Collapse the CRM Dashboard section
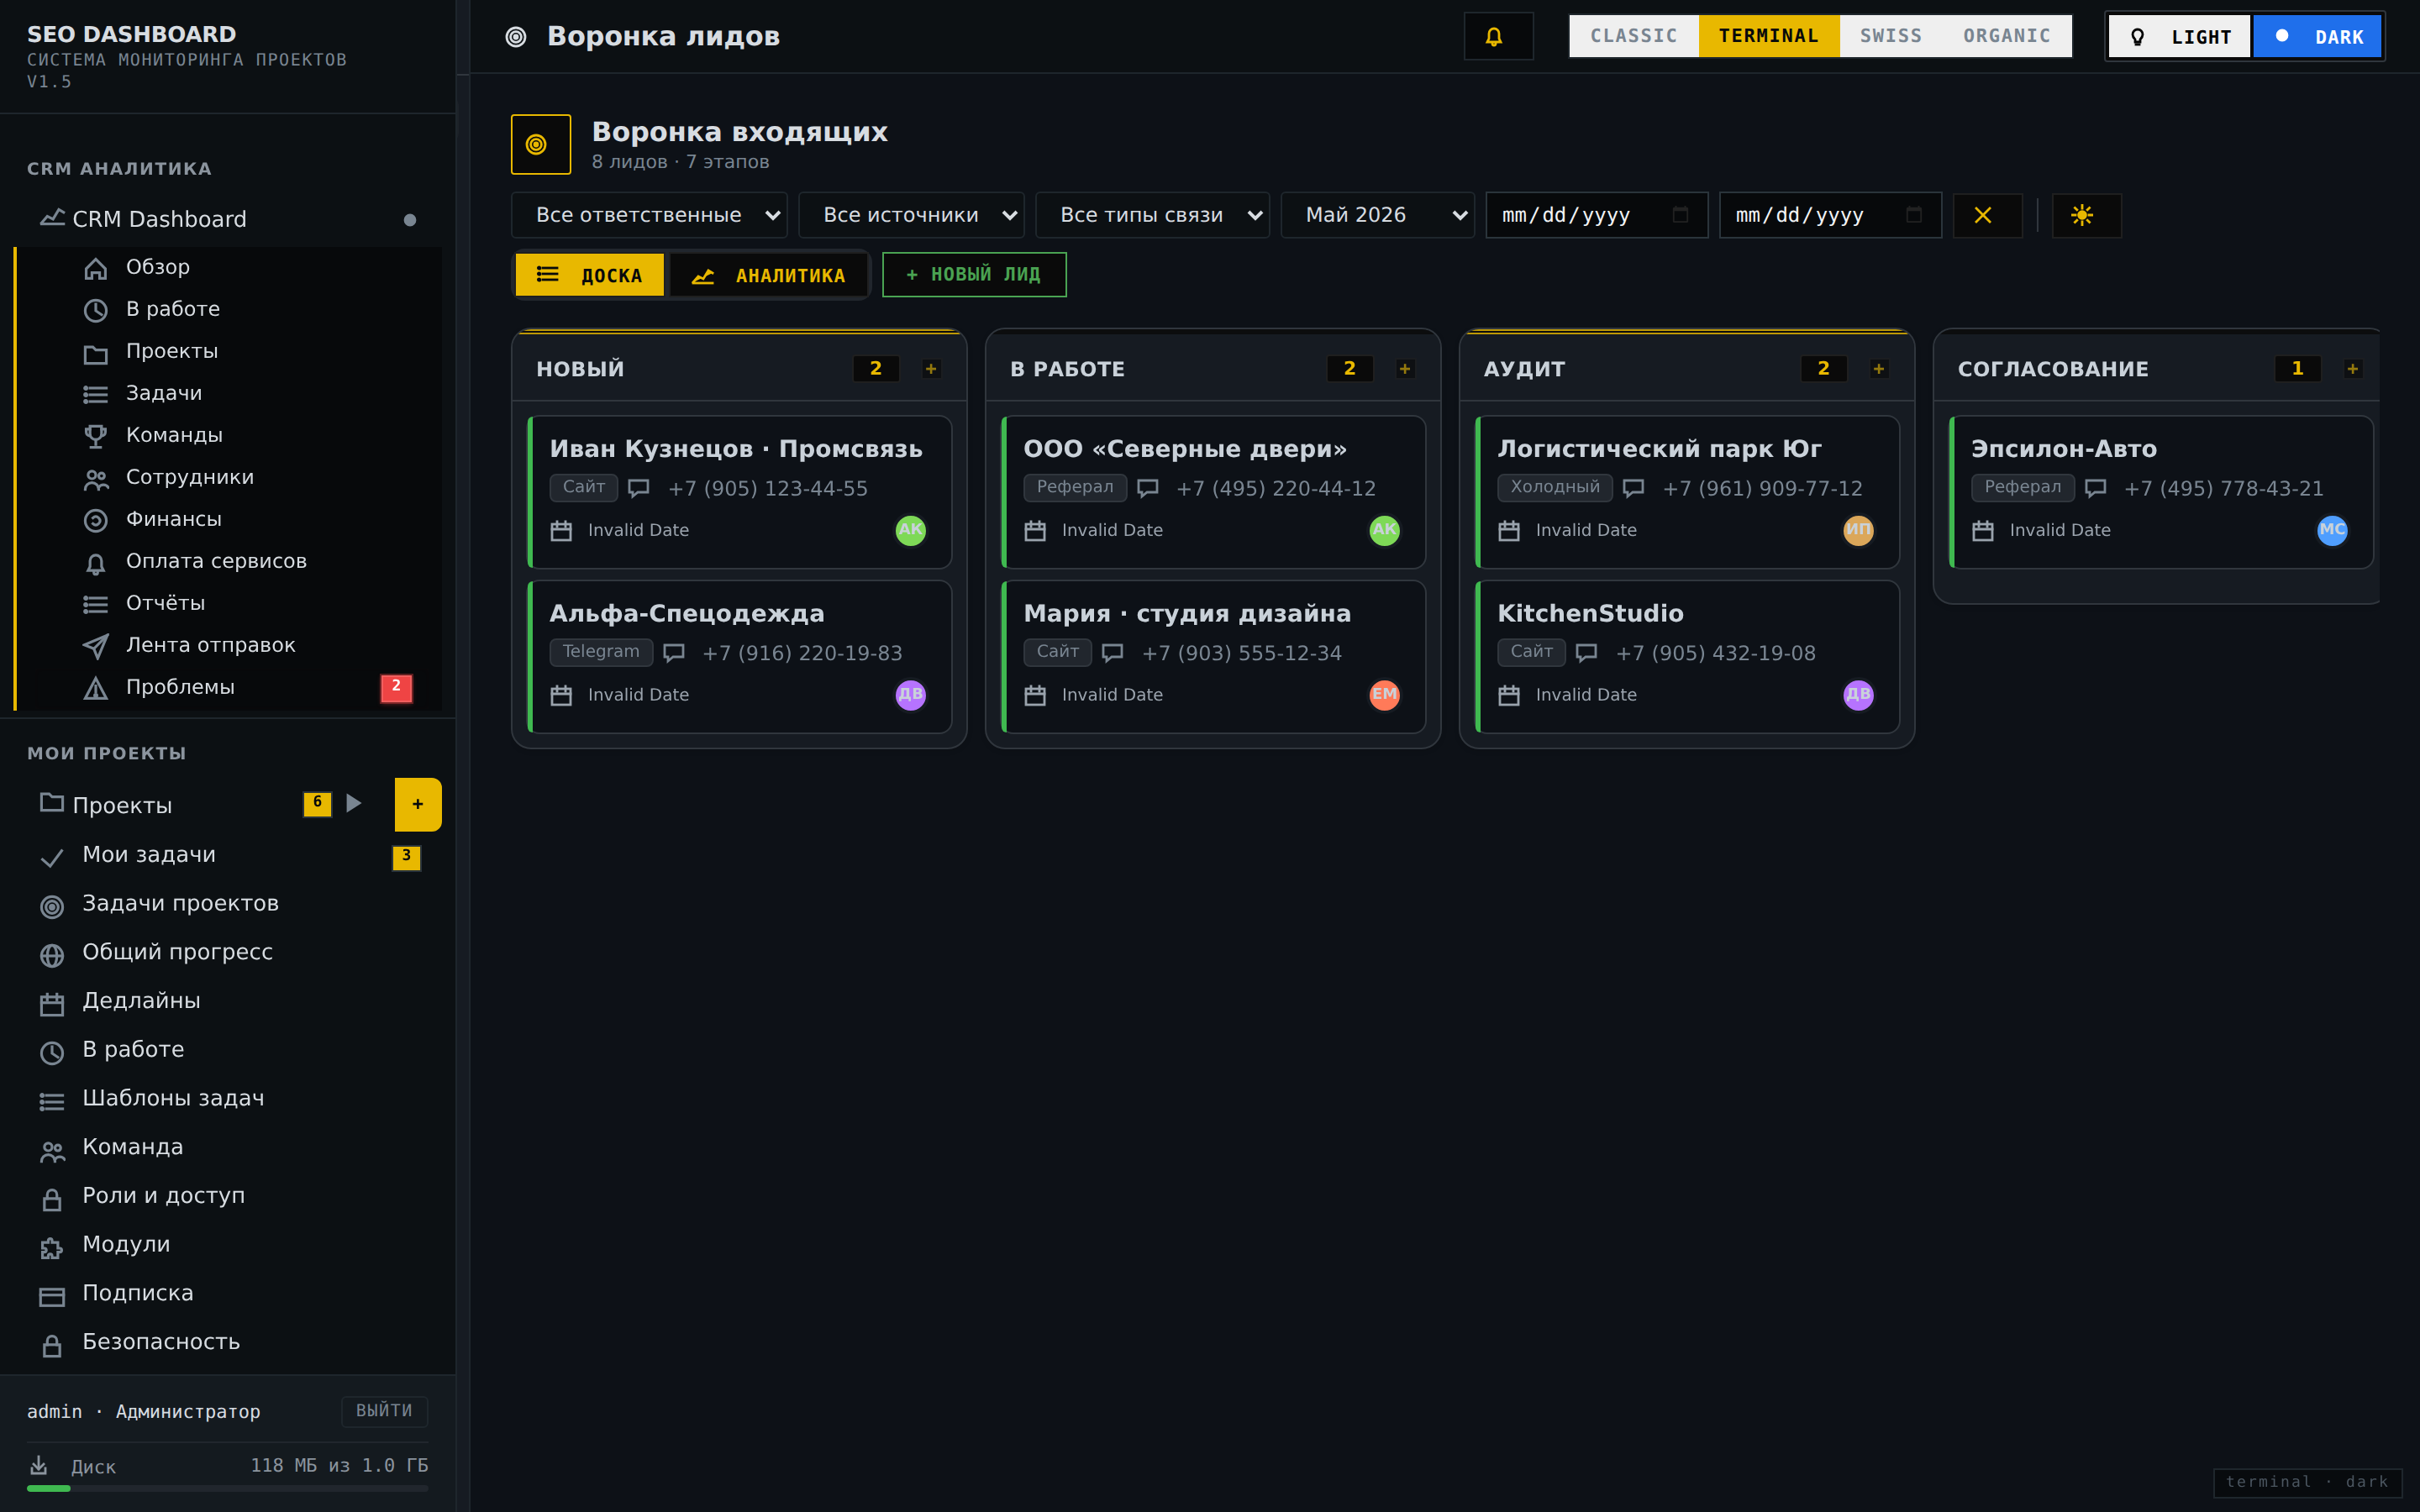Viewport: 2420px width, 1512px height. click(228, 219)
